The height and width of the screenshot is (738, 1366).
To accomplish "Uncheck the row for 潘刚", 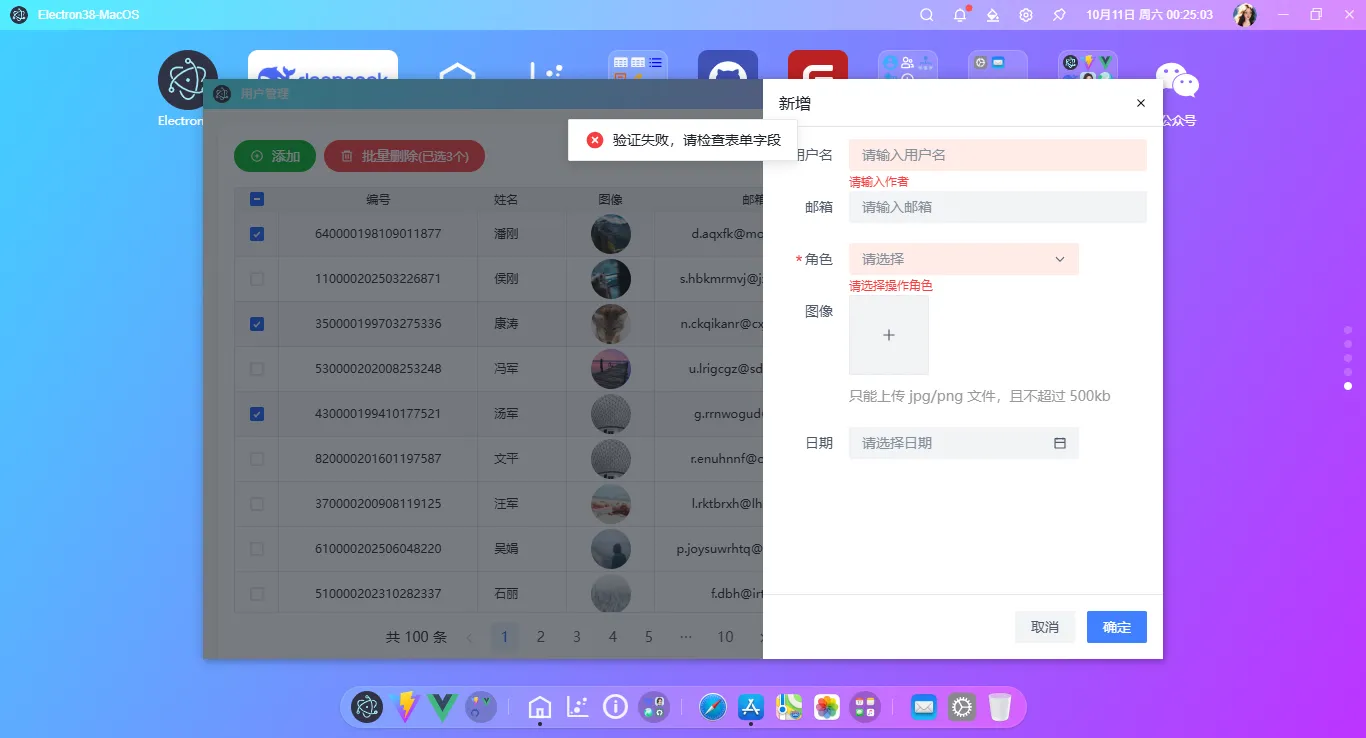I will pos(256,233).
